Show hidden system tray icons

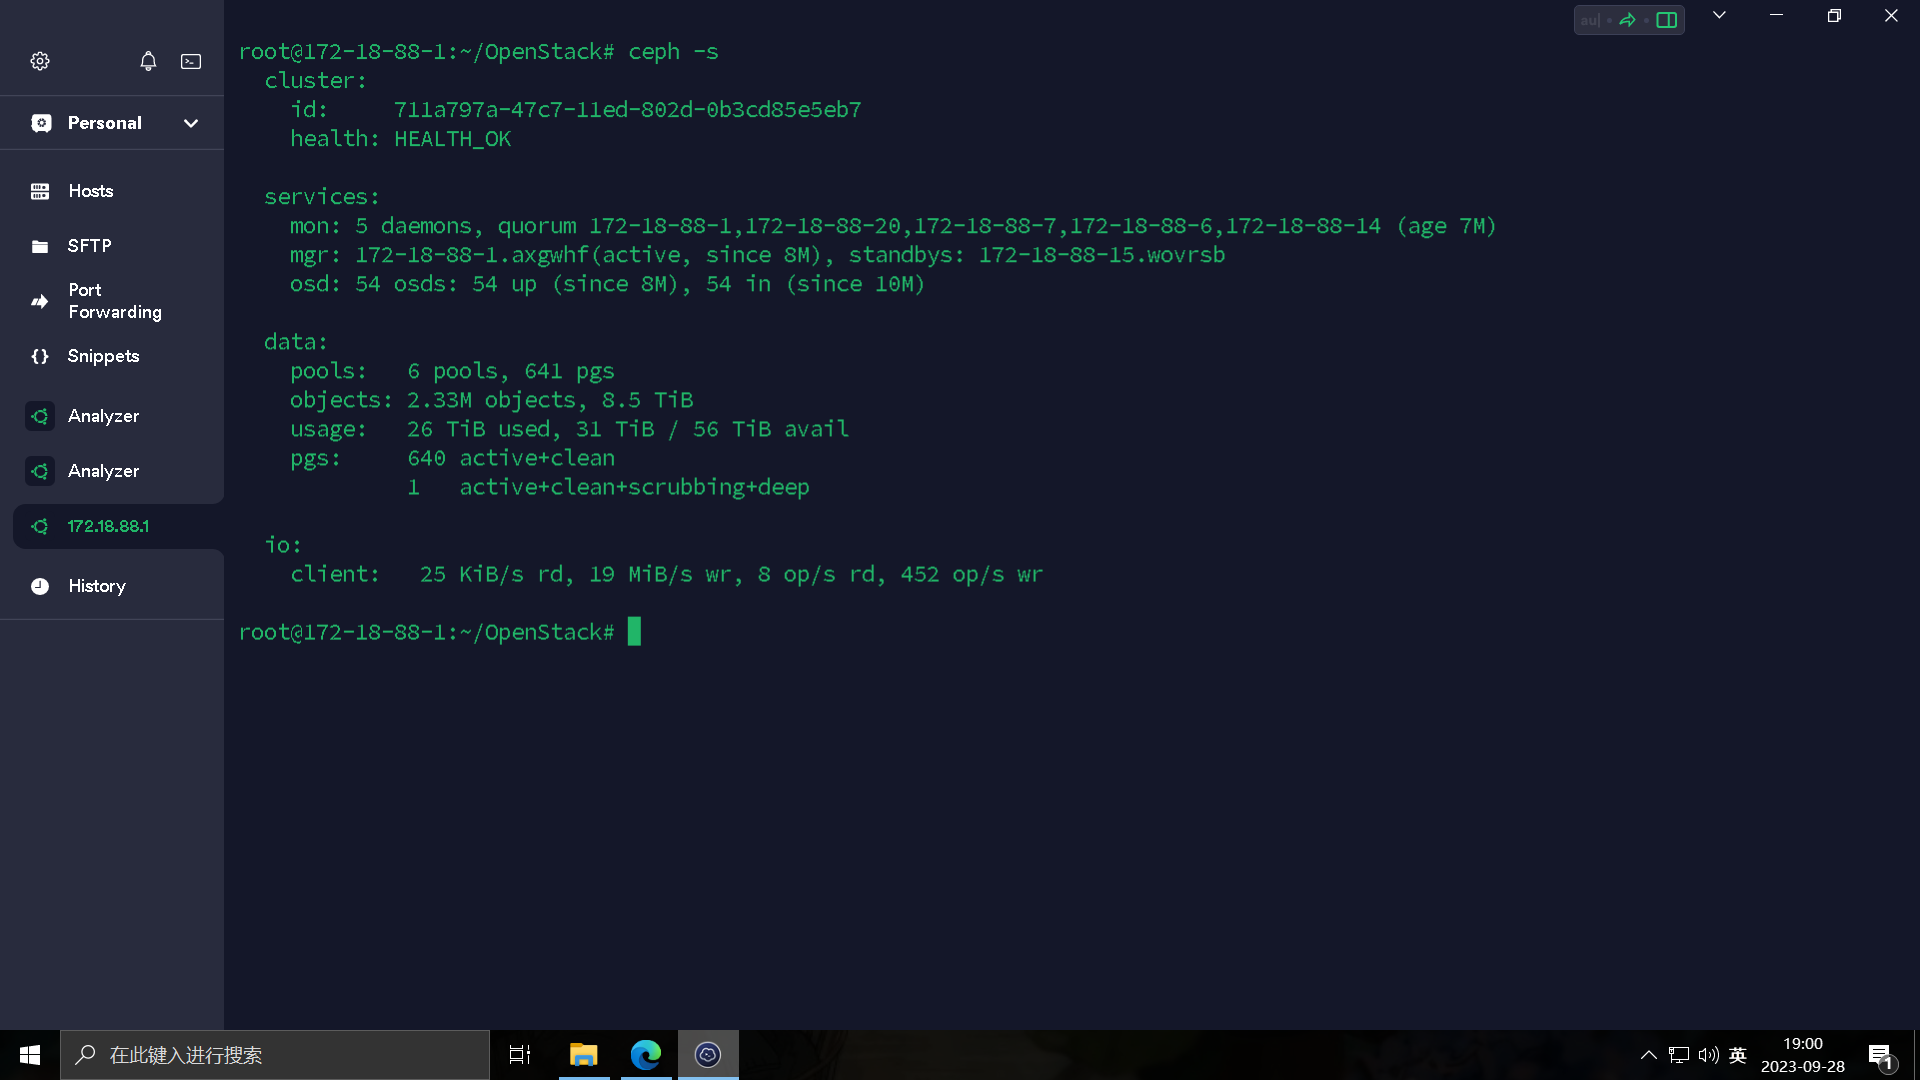point(1649,1055)
